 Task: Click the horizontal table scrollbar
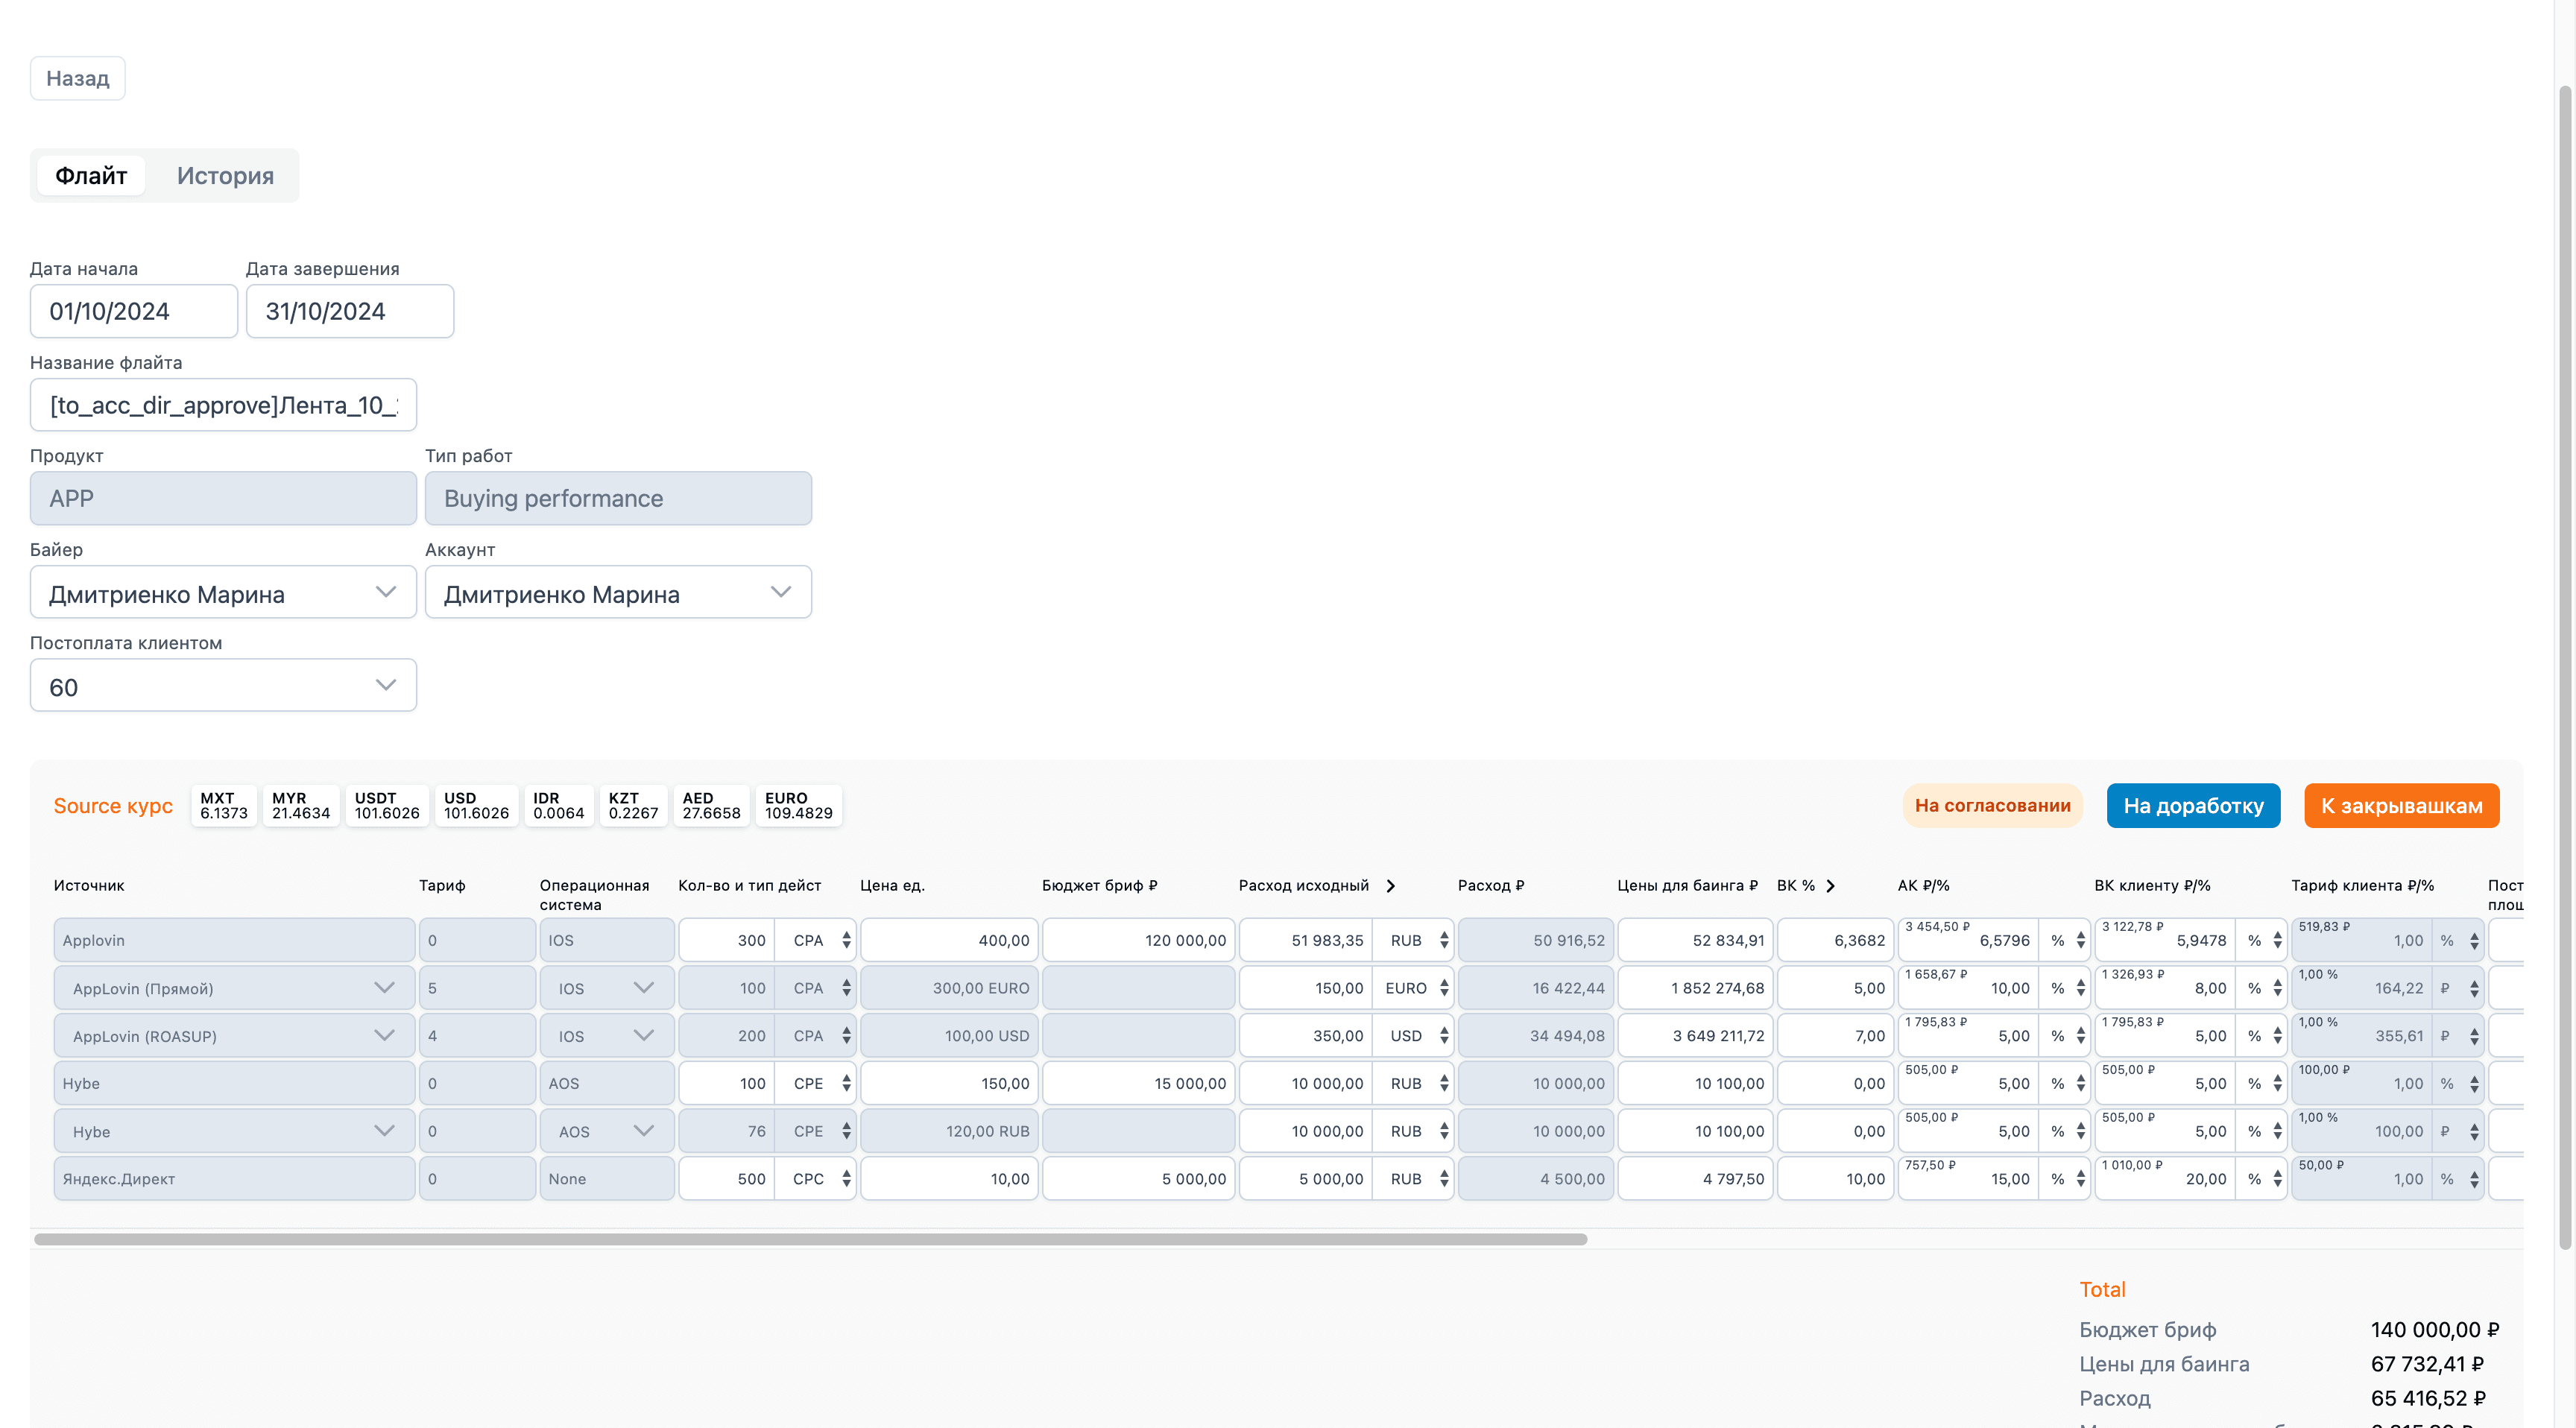point(810,1239)
